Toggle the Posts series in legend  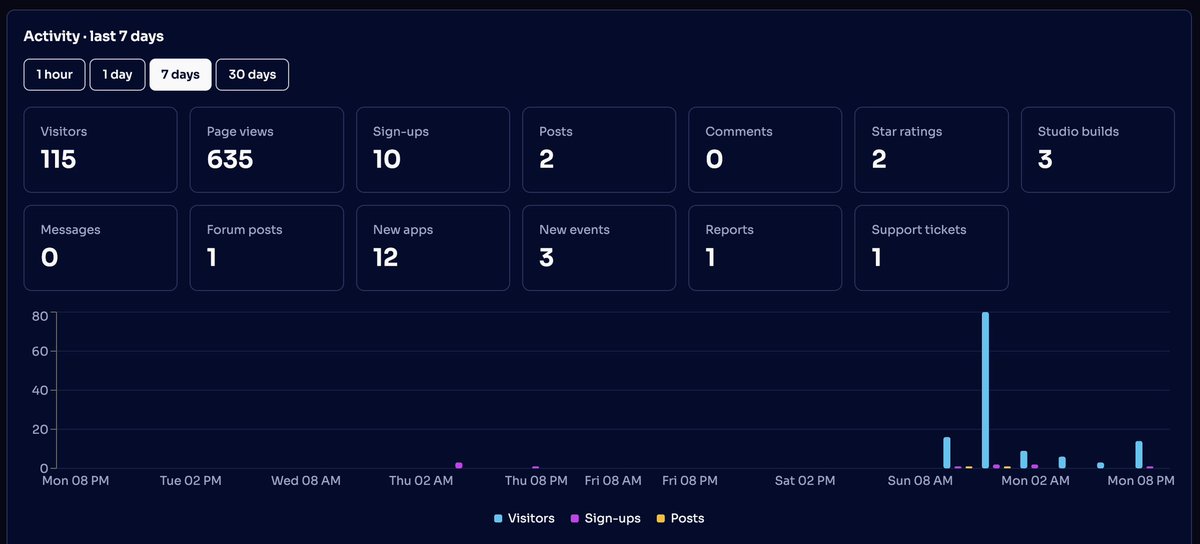click(680, 518)
